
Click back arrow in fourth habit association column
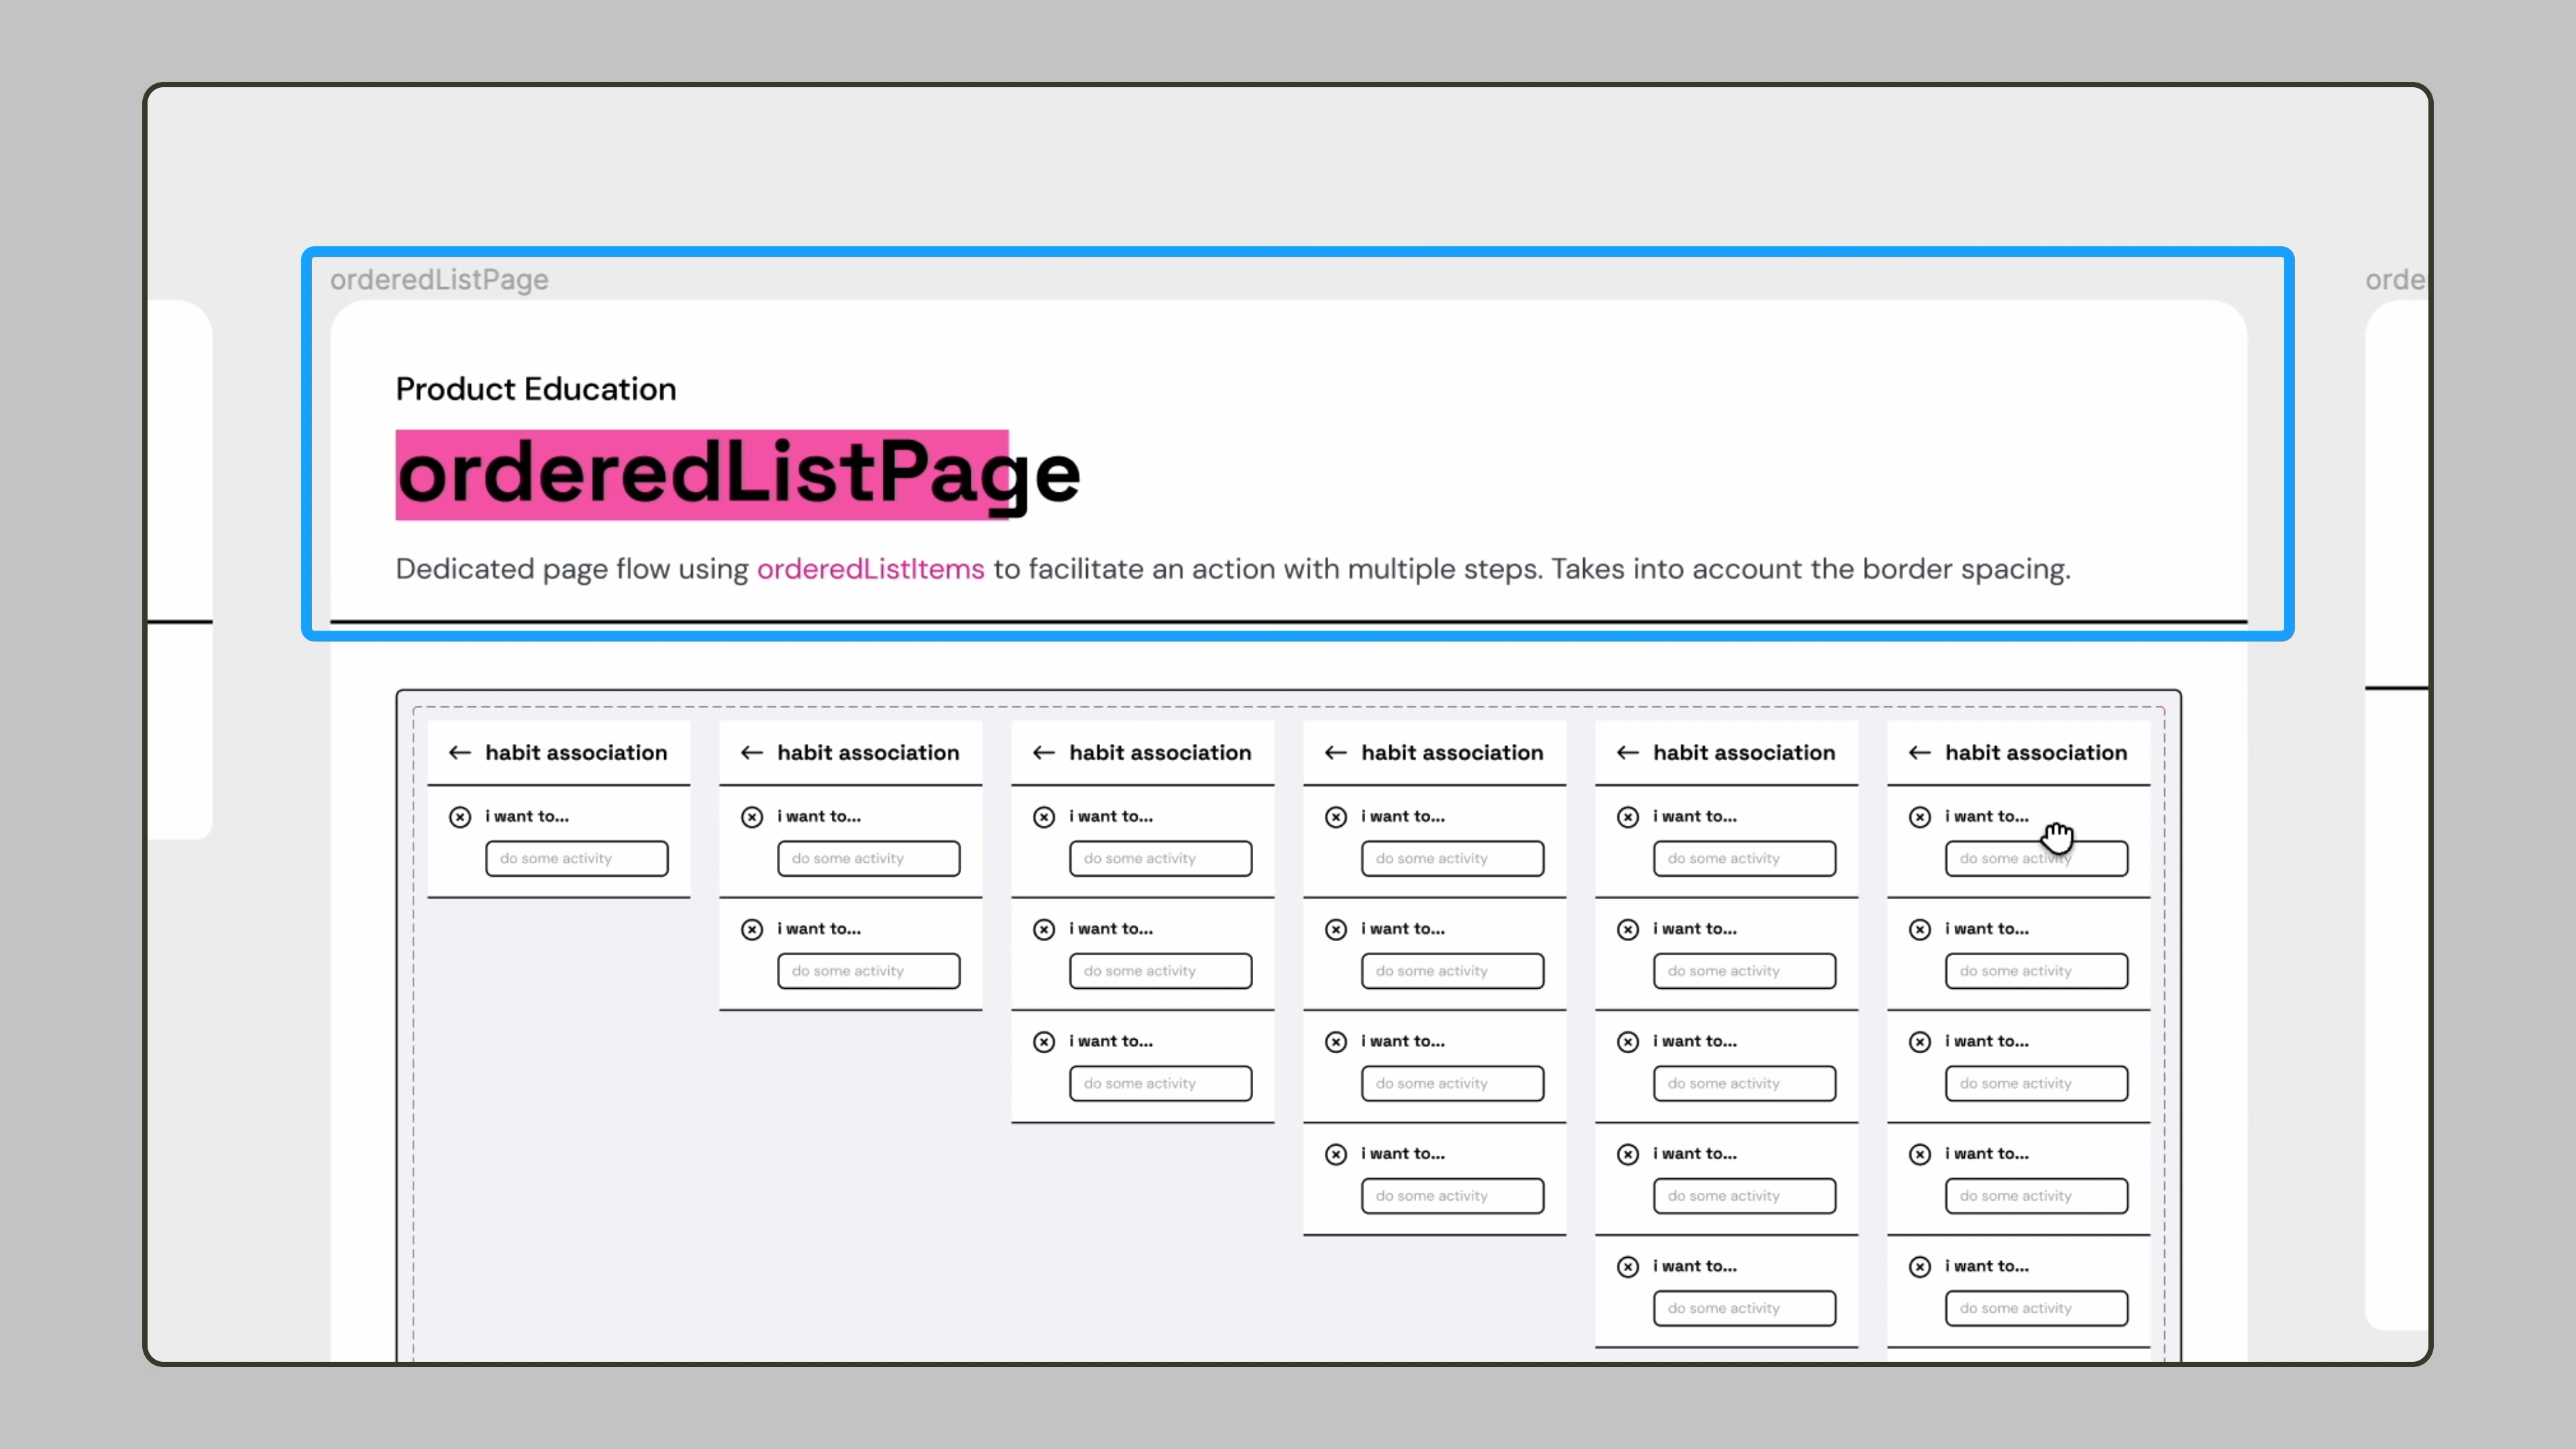(x=1336, y=753)
